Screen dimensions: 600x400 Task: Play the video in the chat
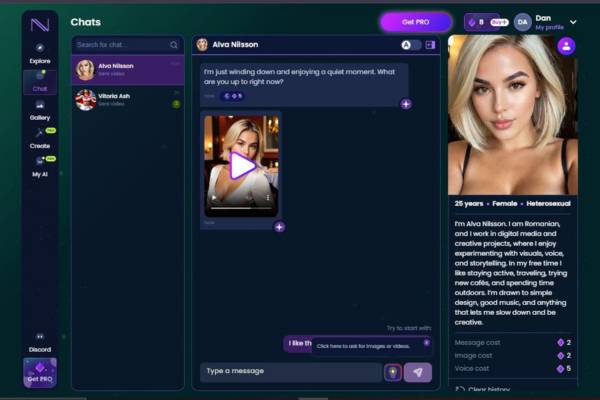242,165
